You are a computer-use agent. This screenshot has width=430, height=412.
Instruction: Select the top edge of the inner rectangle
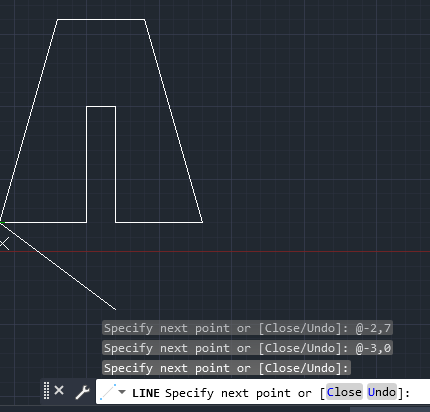101,107
